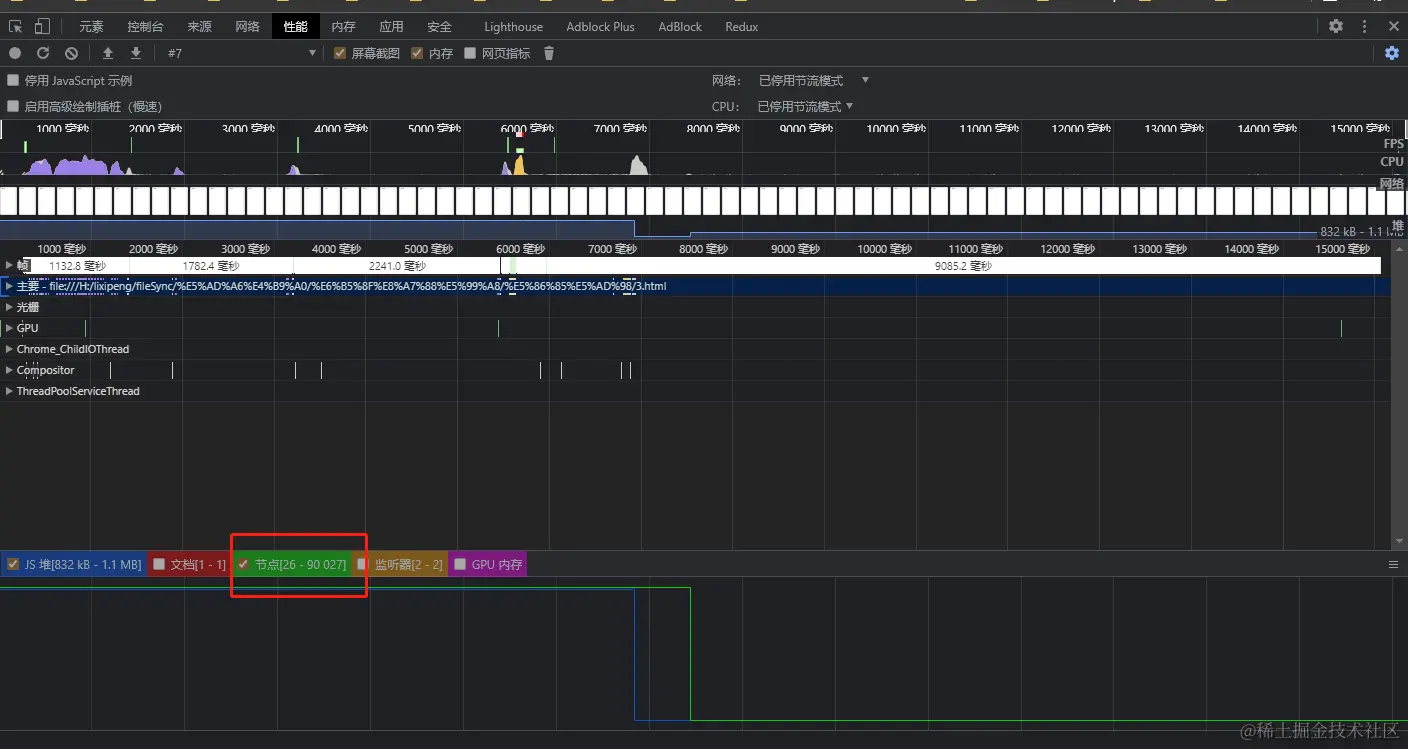Expand the 主要 main thread track
This screenshot has width=1408, height=749.
(10, 286)
